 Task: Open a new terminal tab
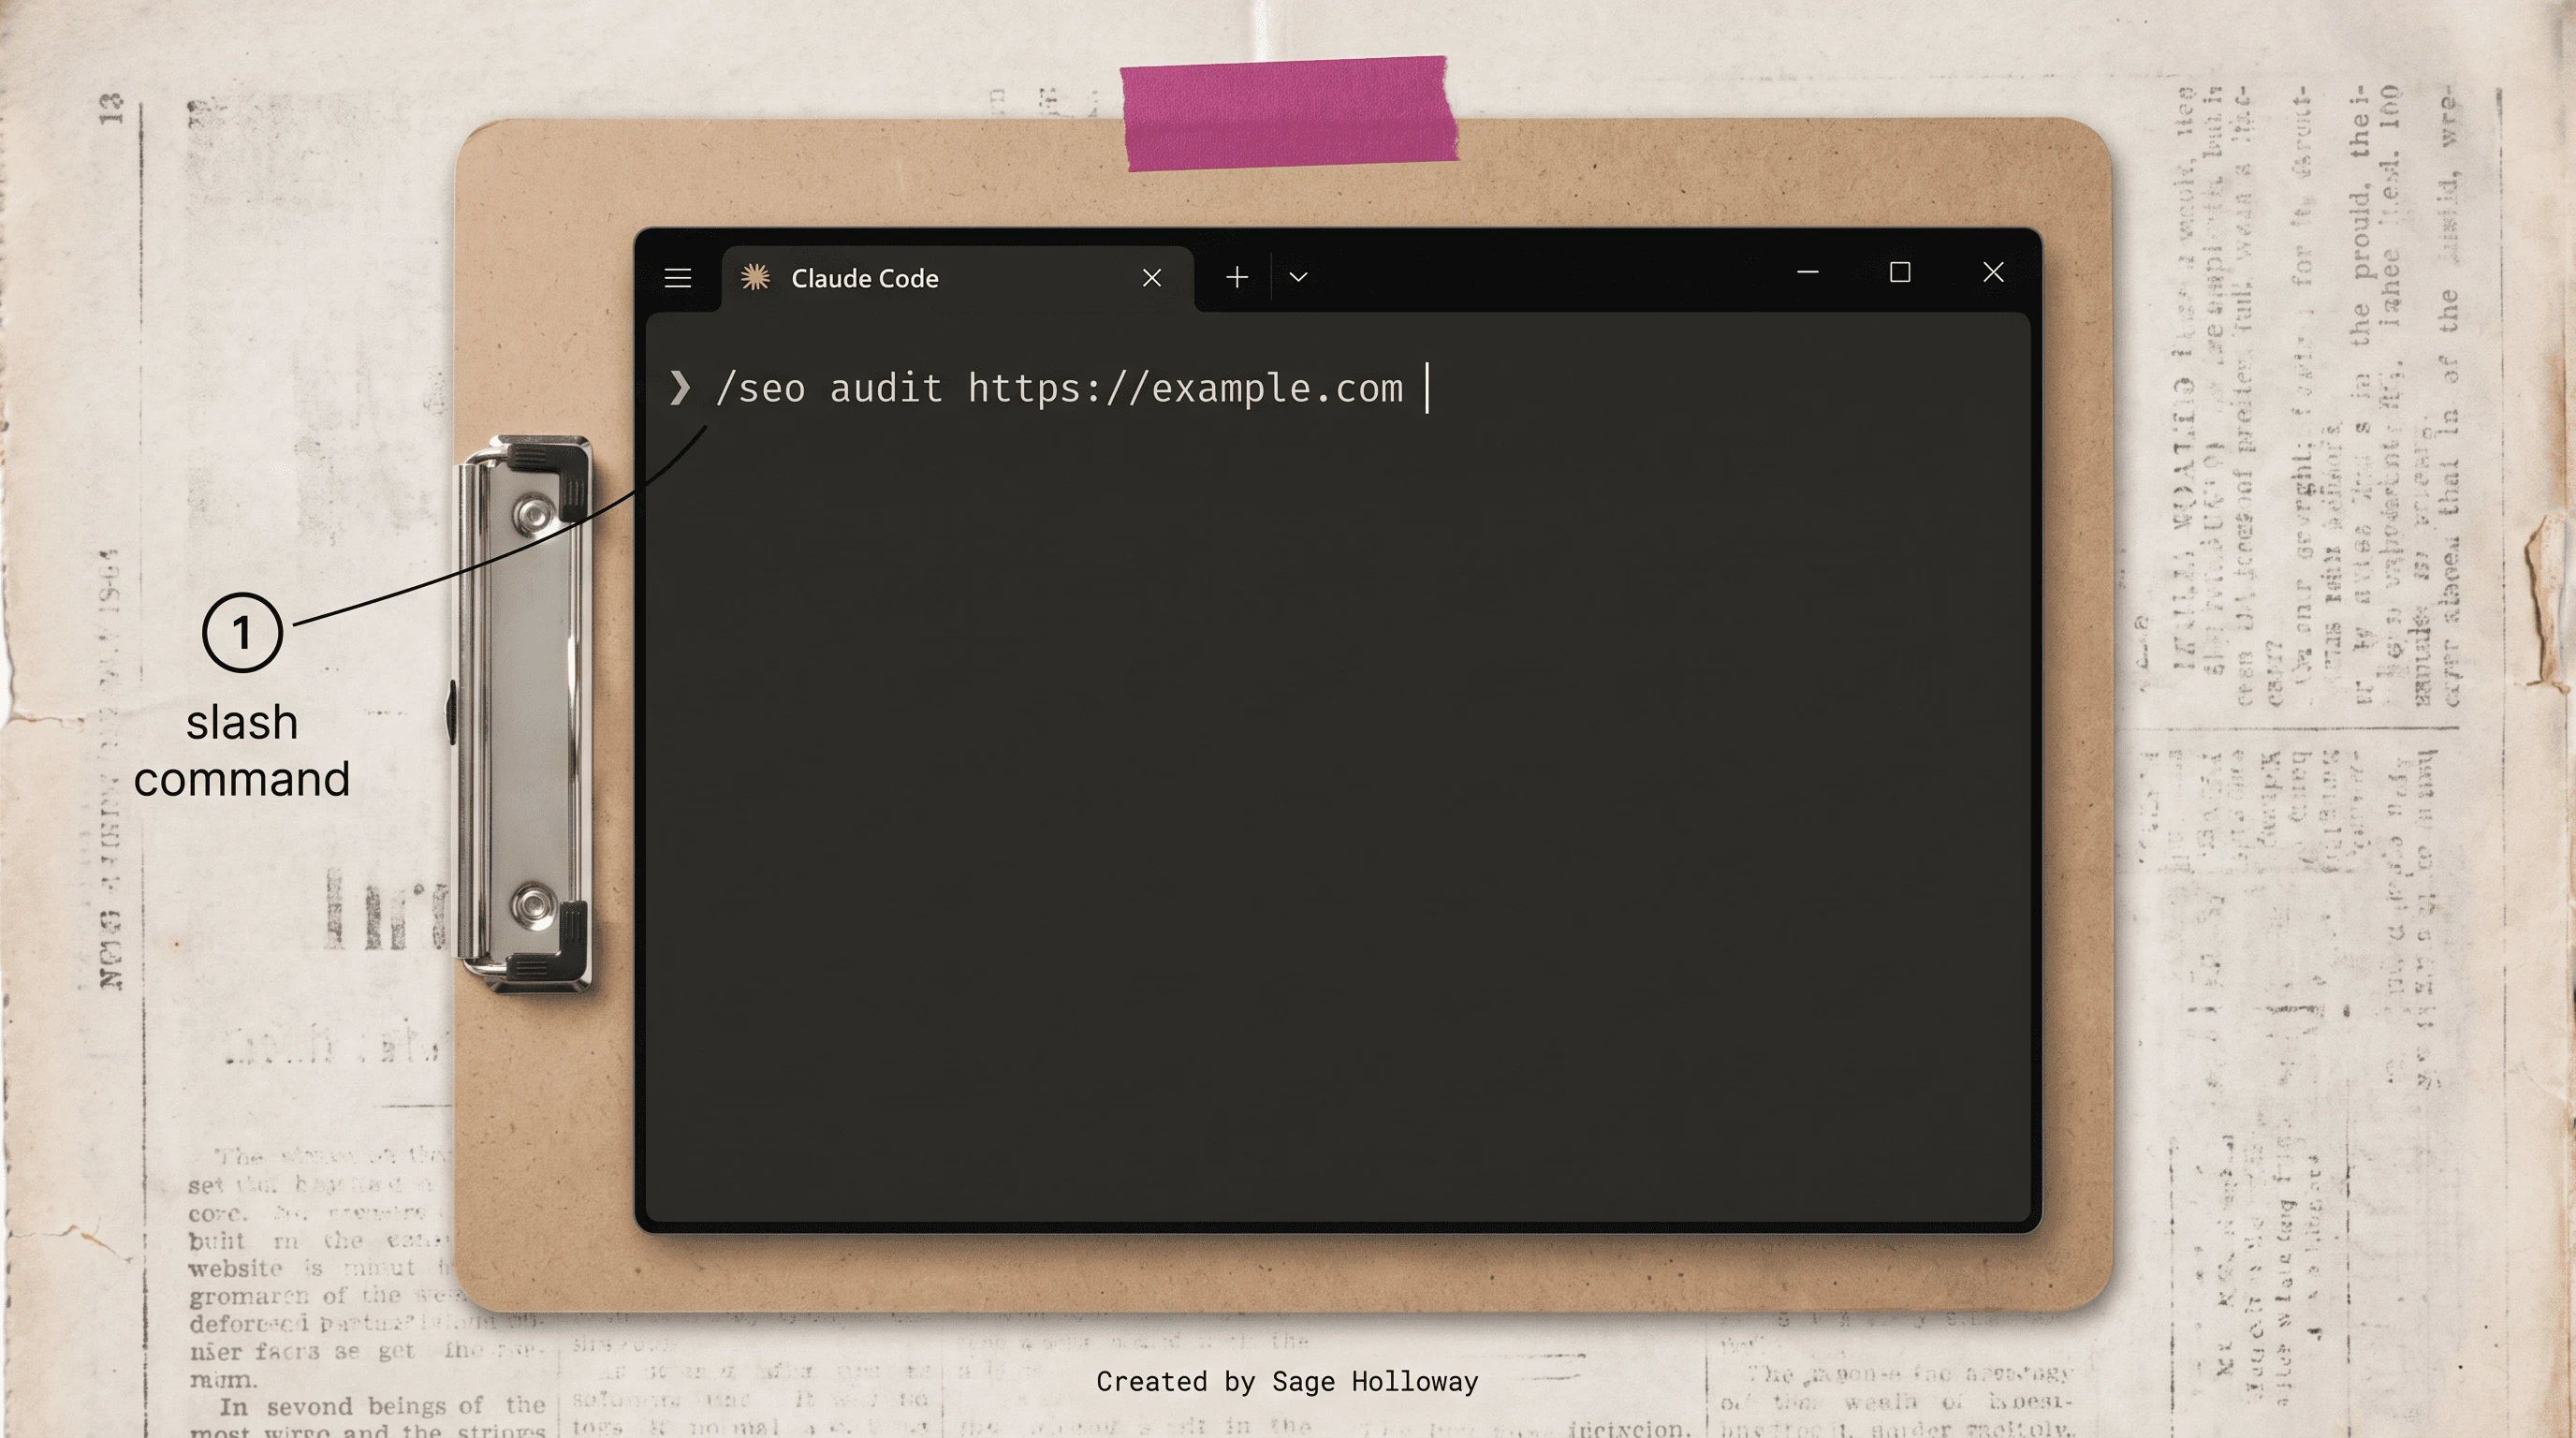(x=1237, y=277)
